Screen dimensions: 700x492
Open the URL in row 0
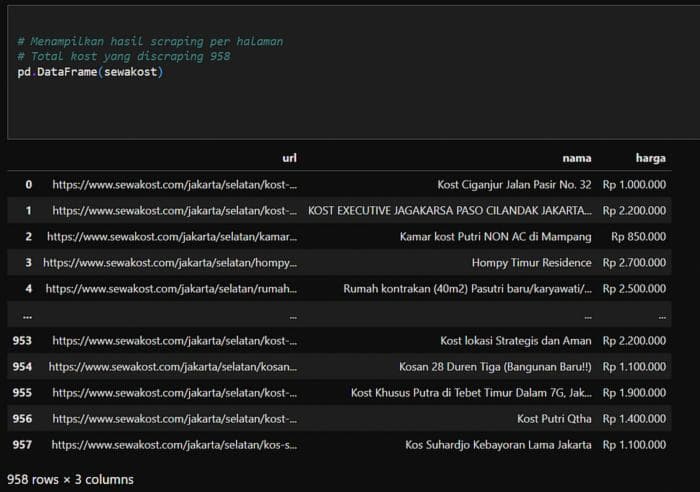click(175, 185)
